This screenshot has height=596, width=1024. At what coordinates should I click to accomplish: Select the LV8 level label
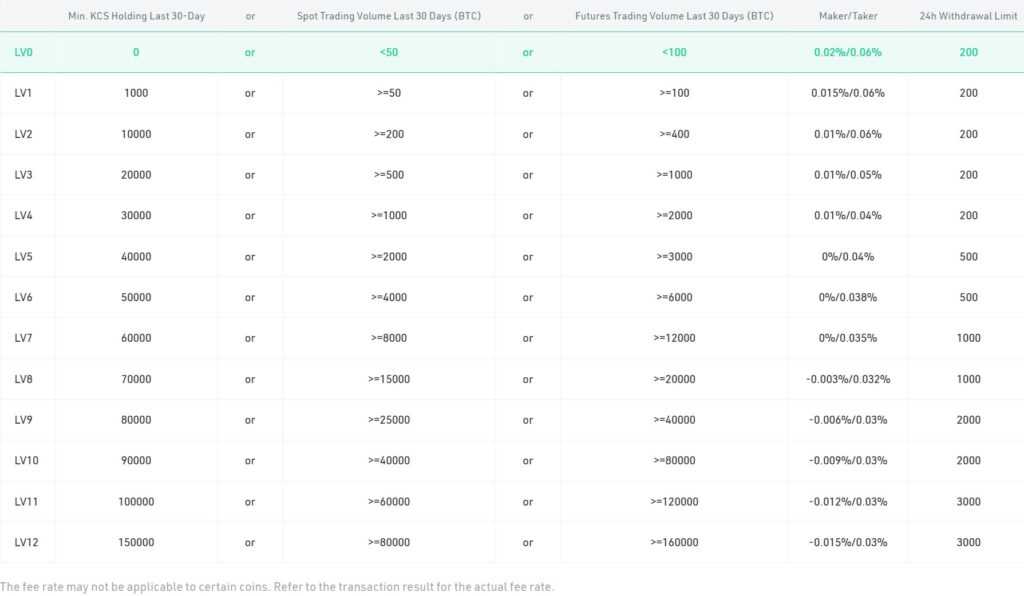[x=24, y=379]
